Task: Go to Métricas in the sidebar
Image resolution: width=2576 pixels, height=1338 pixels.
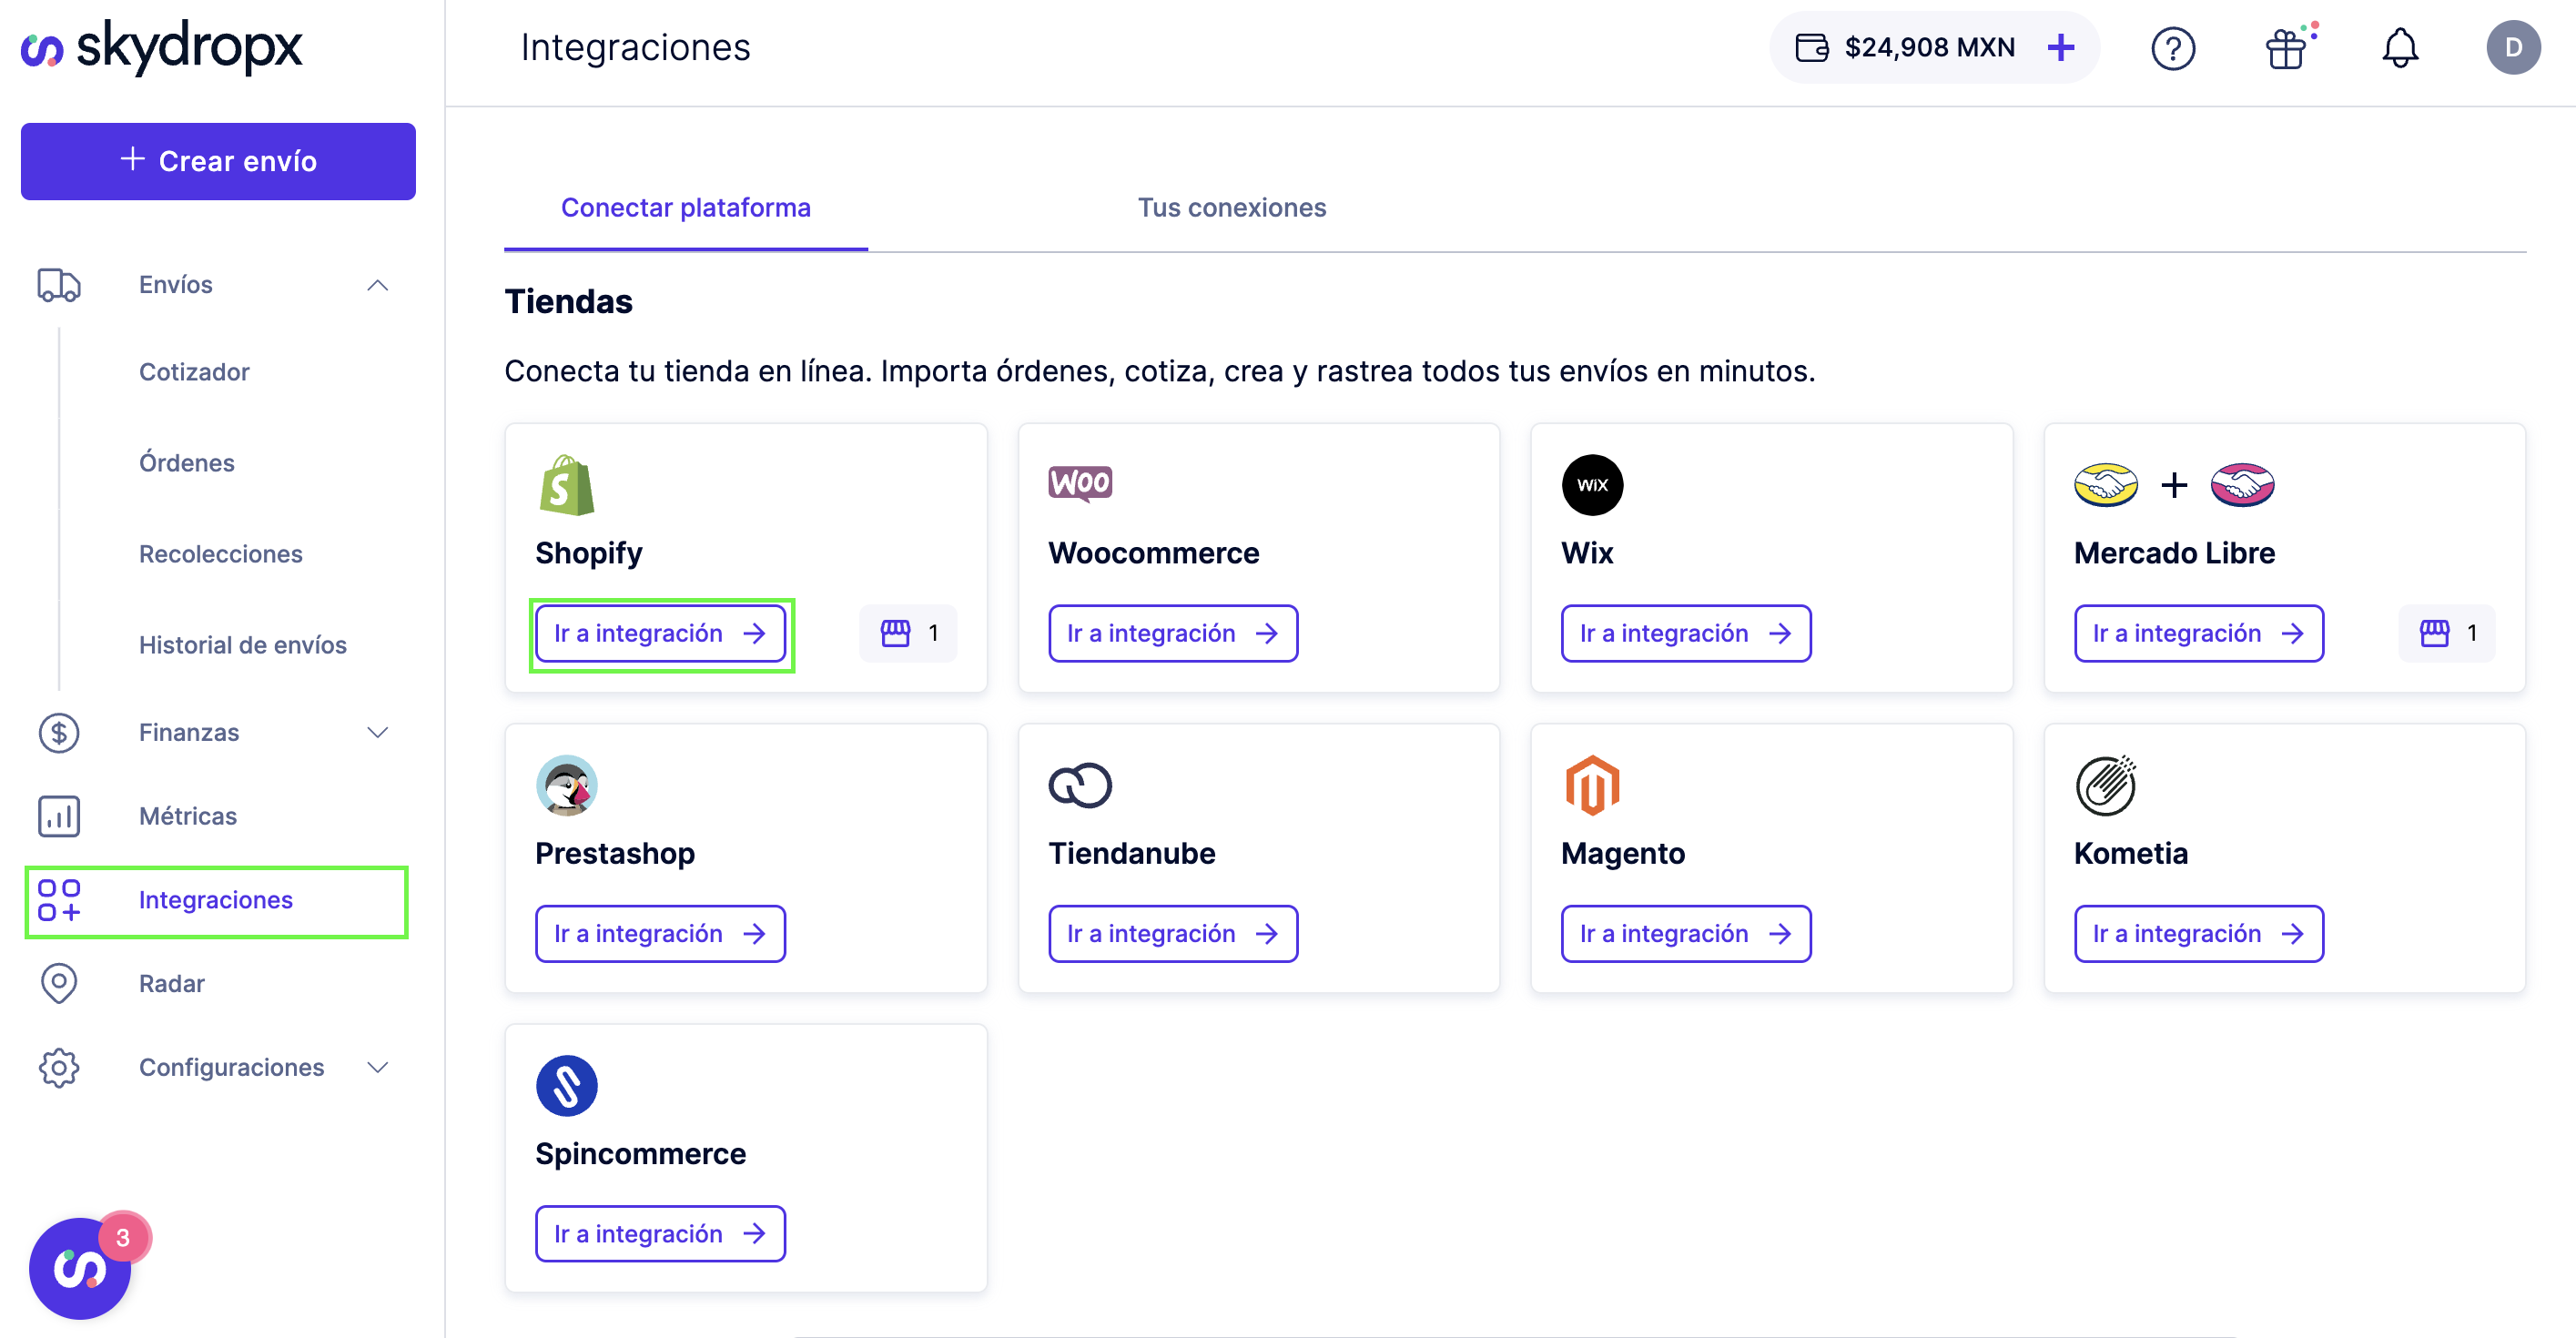Action: click(188, 816)
